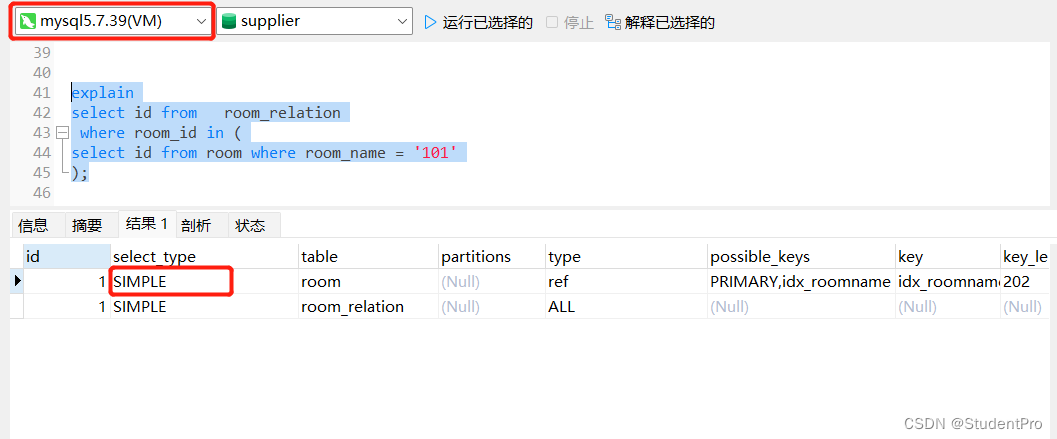Open the mysql5.7.39(VM) connection dropdown
Viewport: 1057px width, 439px height.
(x=112, y=22)
